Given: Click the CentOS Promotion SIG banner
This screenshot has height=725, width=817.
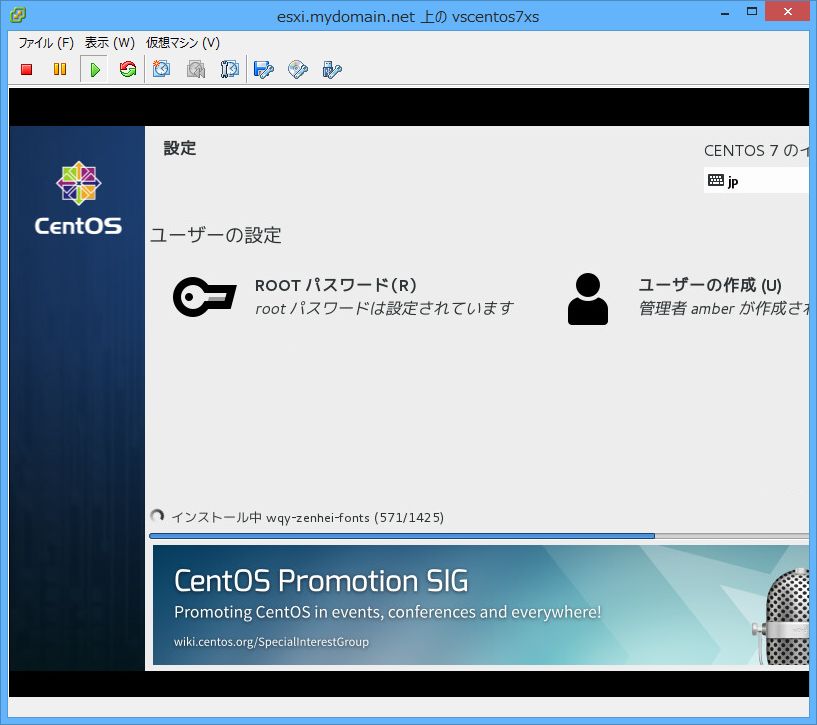Looking at the screenshot, I should [480, 605].
